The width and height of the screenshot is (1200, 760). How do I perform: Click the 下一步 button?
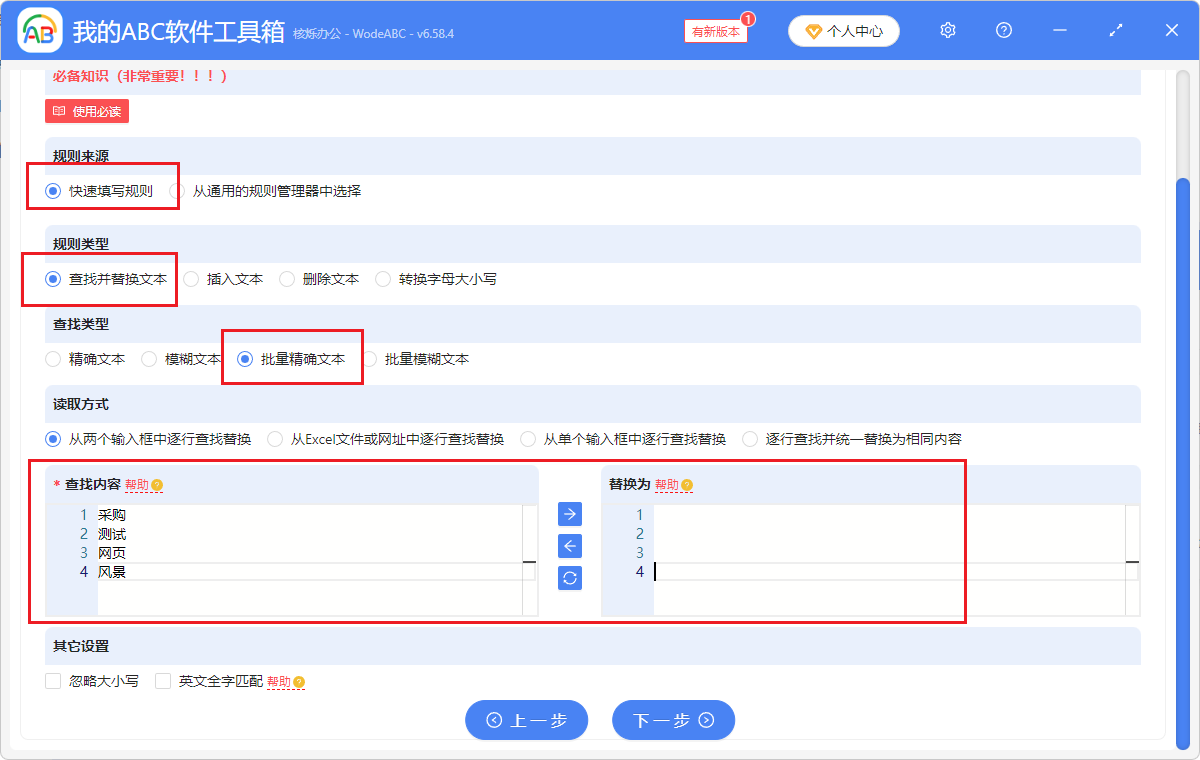(672, 720)
